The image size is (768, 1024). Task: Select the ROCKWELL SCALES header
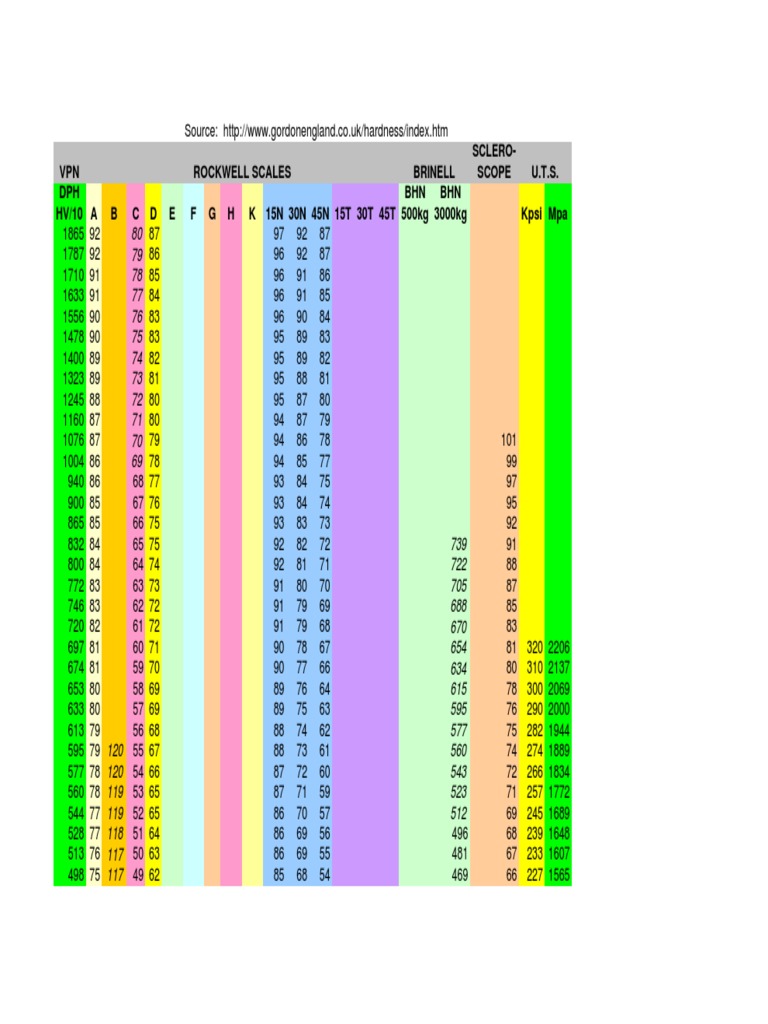point(242,172)
